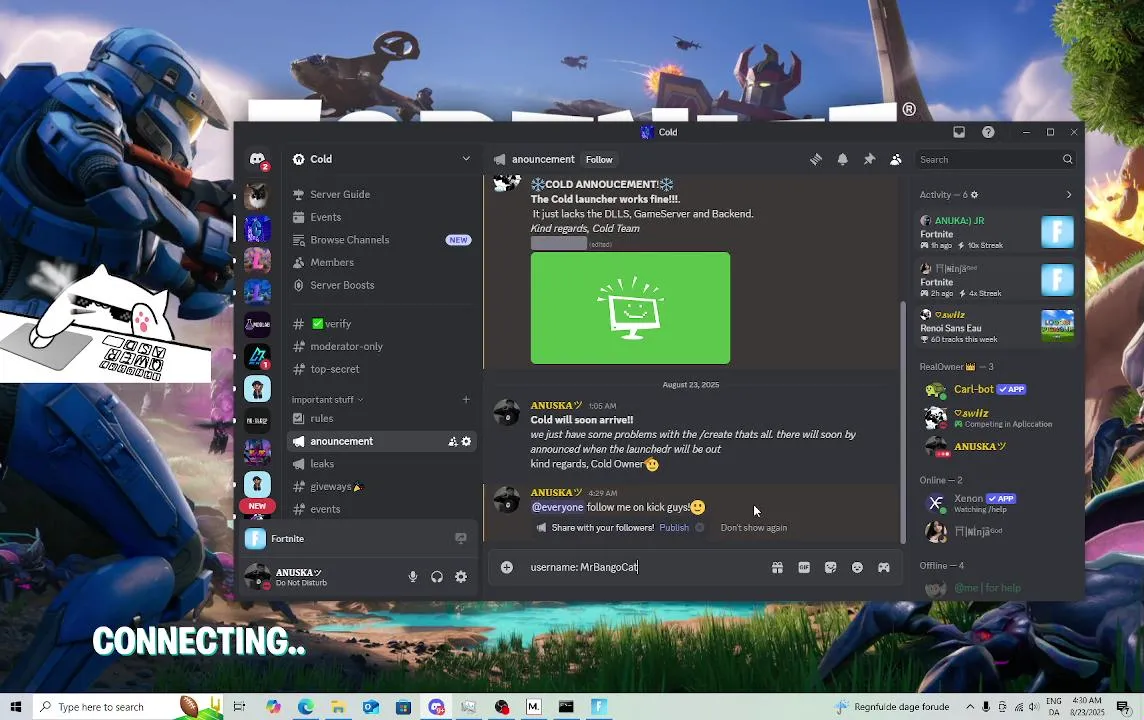
Task: Open the Inbox icon in title bar
Action: (x=959, y=132)
